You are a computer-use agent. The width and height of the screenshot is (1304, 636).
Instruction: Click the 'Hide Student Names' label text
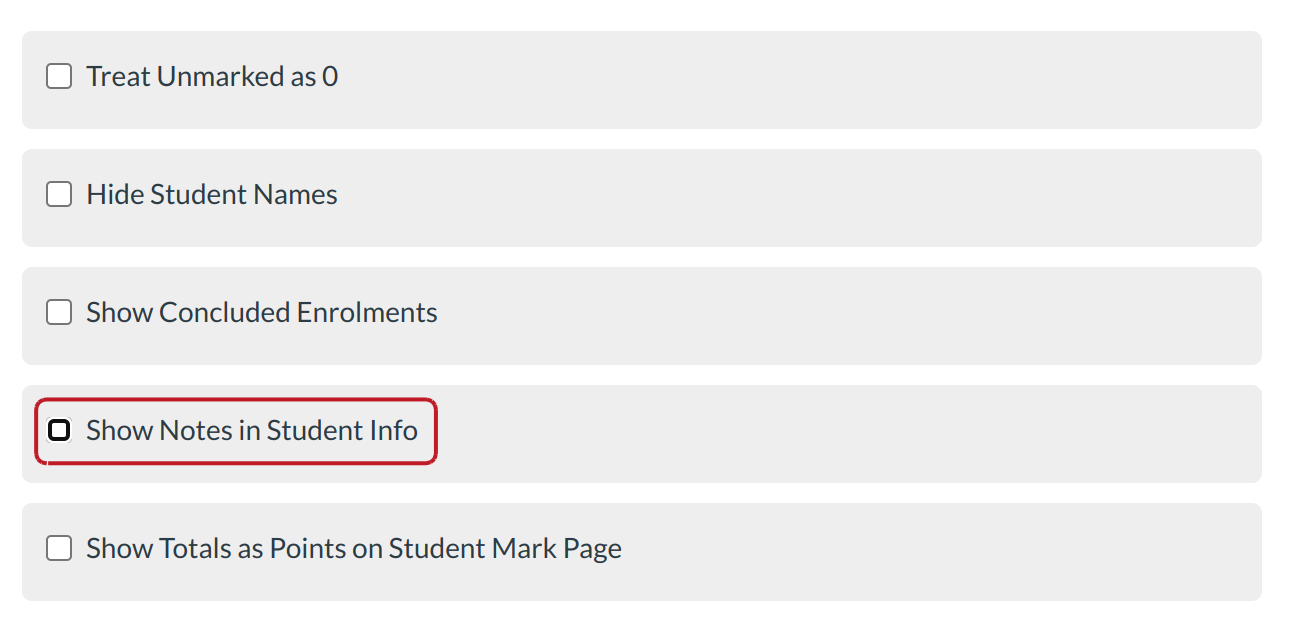coord(211,195)
